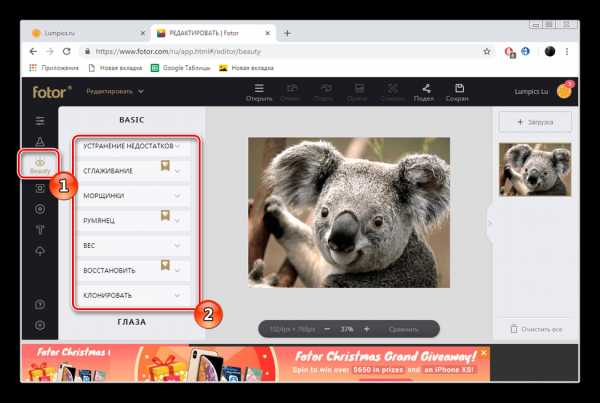Screen dimensions: 600x403
Task: Expand the Клонировать tool panel
Action: point(133,295)
